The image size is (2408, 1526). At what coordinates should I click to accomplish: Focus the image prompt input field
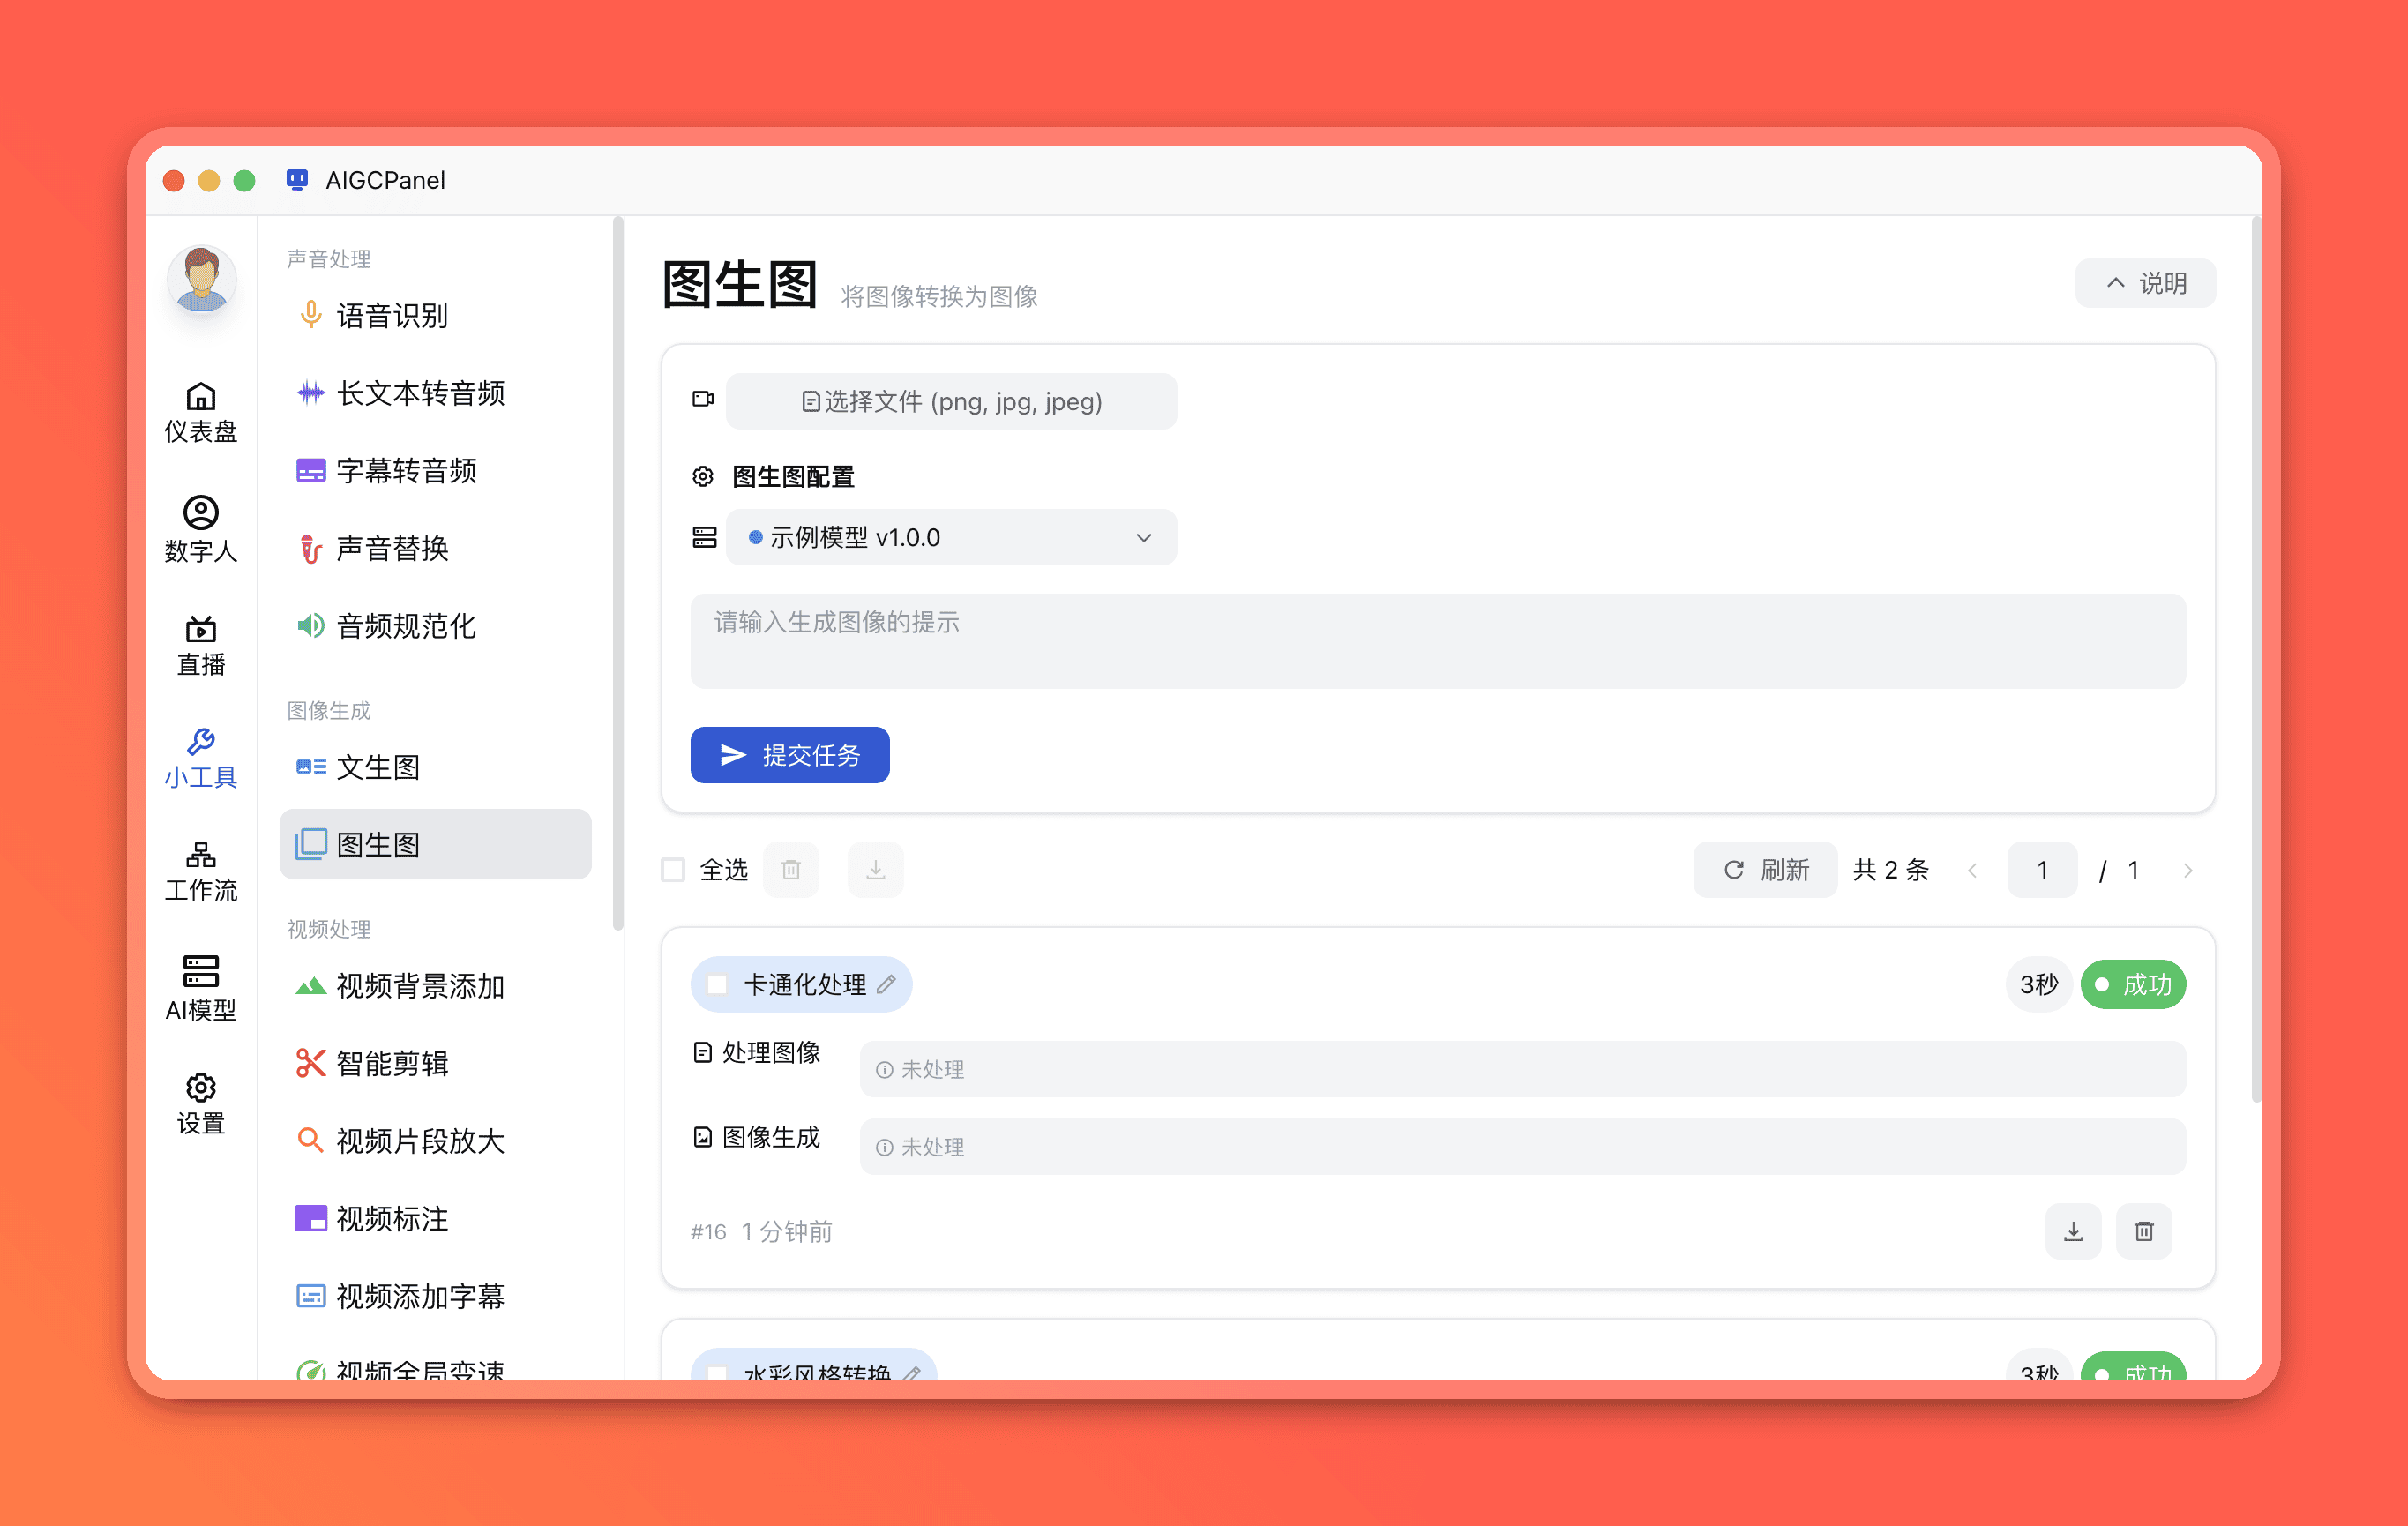(1437, 640)
